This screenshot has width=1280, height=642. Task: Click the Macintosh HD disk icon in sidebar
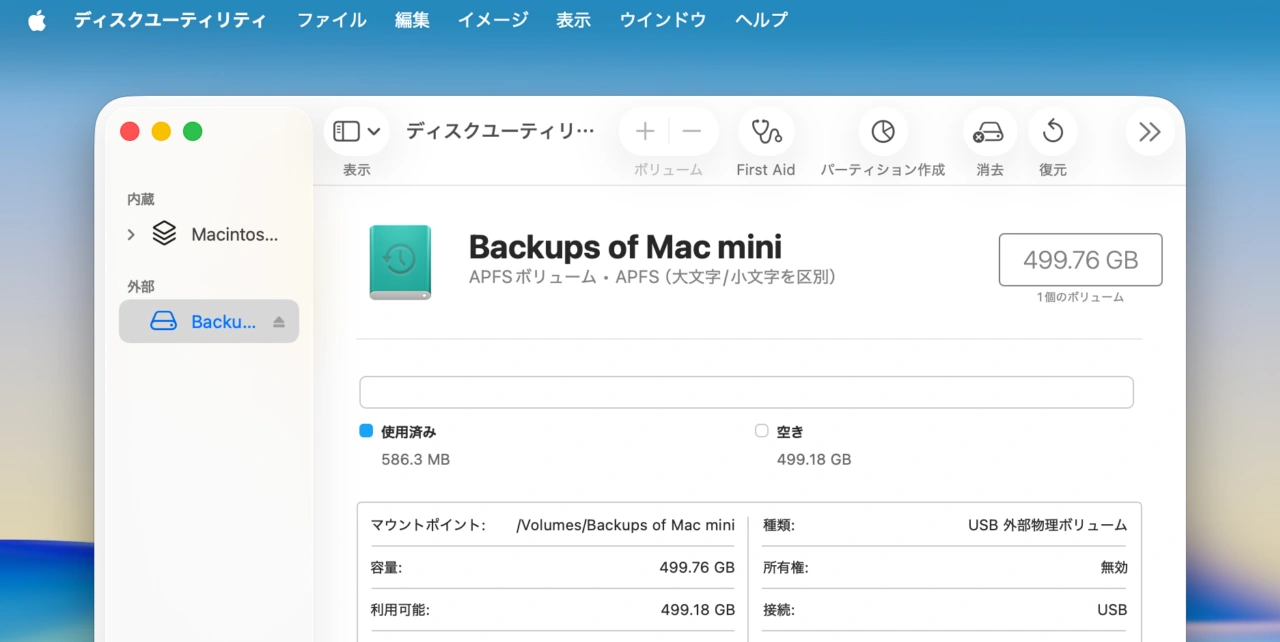coord(164,233)
